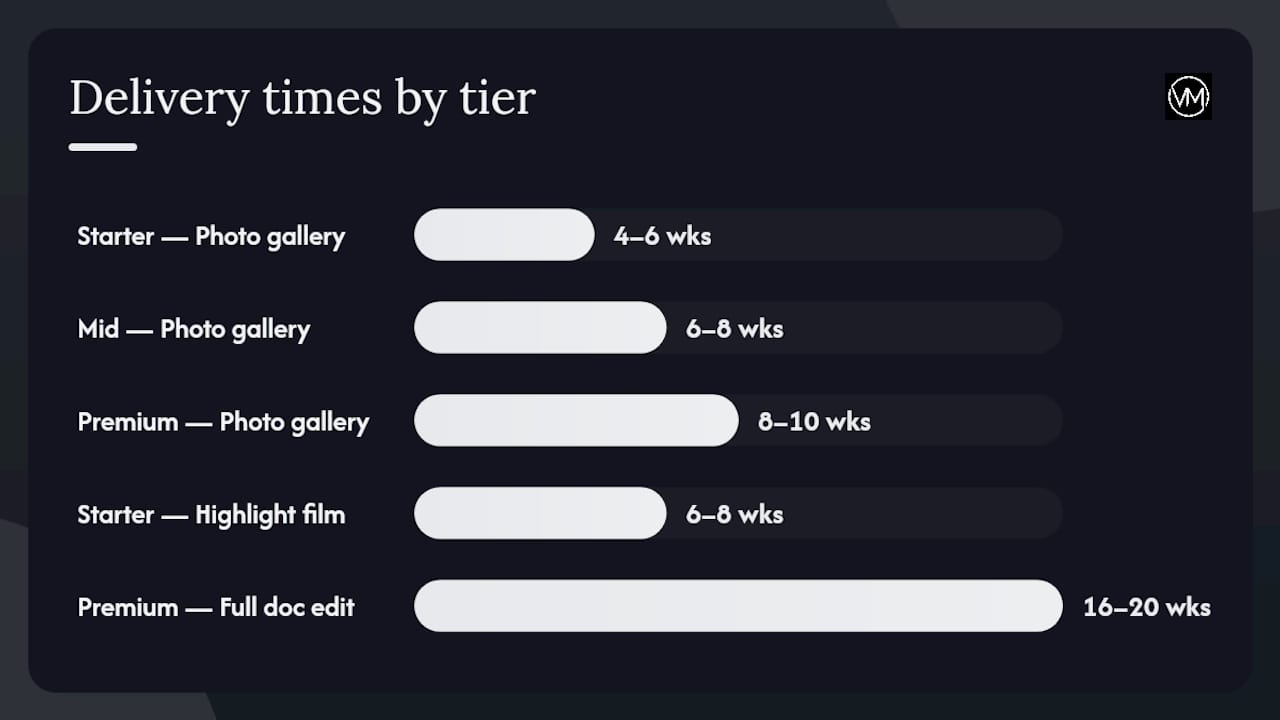Viewport: 1280px width, 720px height.
Task: Select the Premium — Photo gallery label
Action: (x=223, y=422)
